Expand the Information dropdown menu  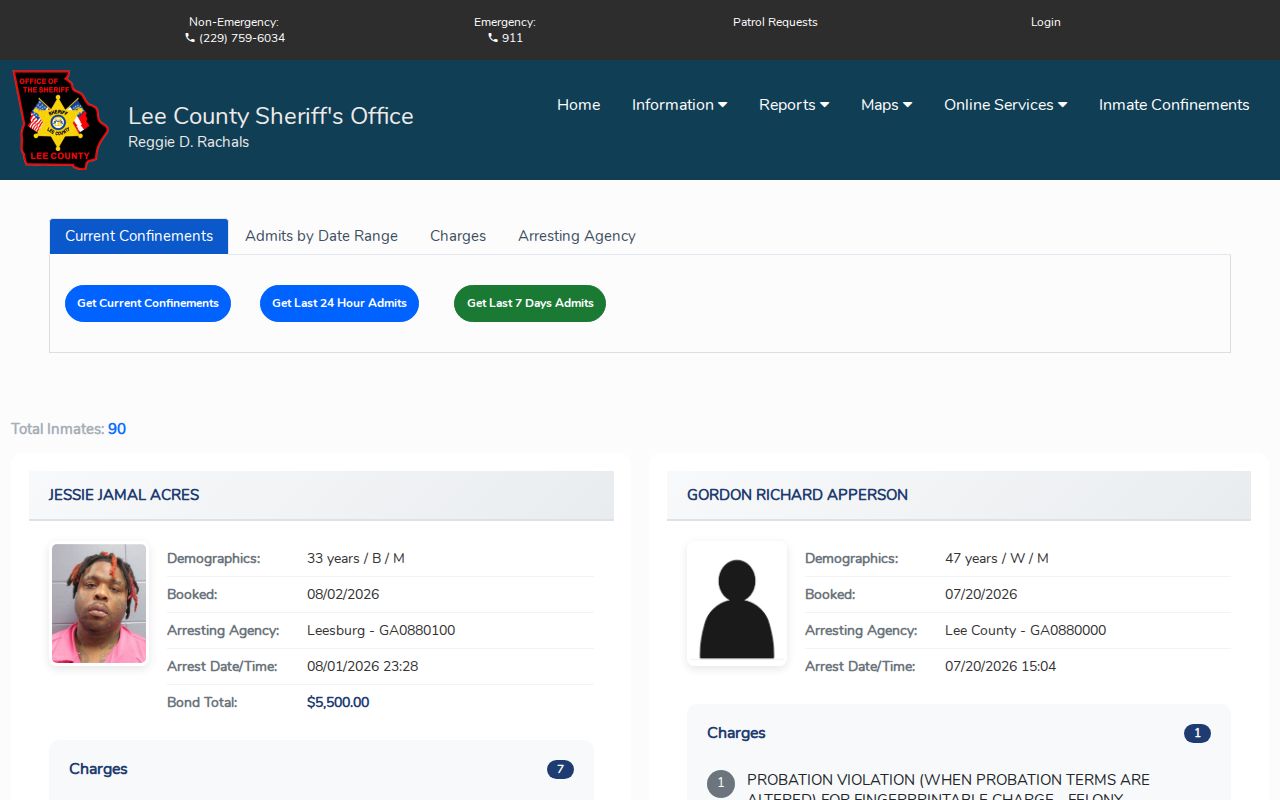click(679, 105)
